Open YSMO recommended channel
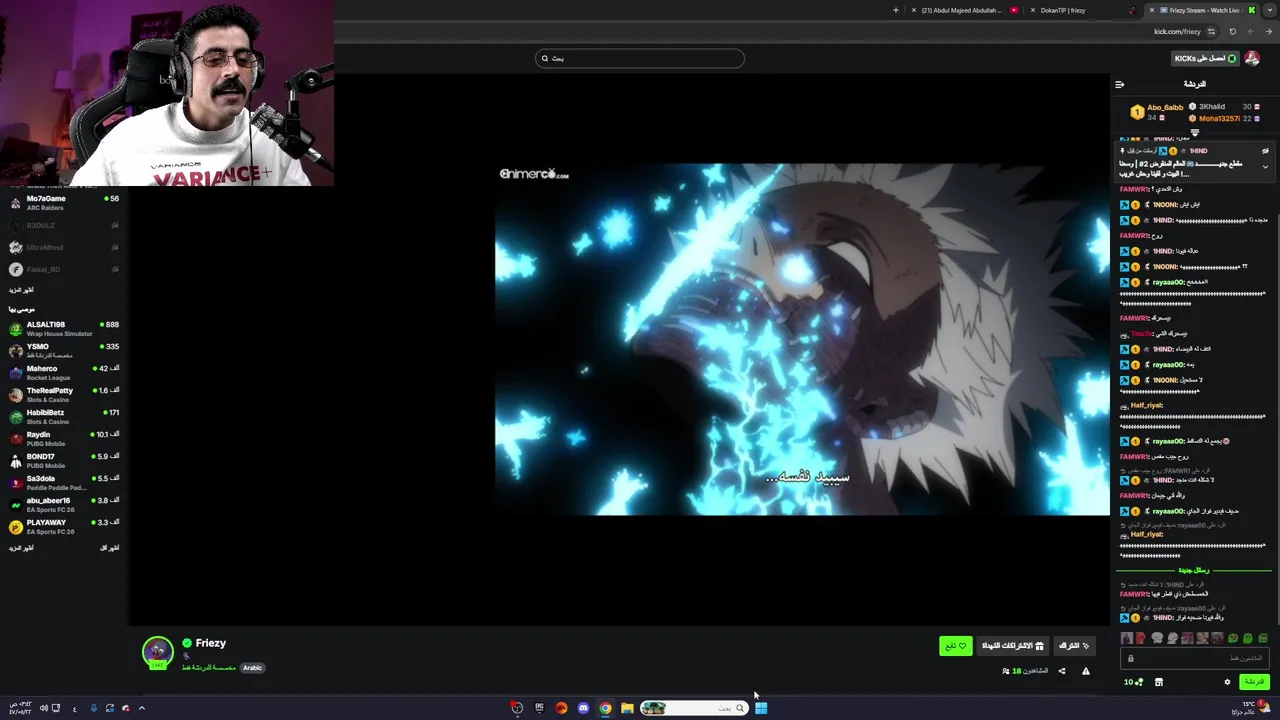 [64, 350]
